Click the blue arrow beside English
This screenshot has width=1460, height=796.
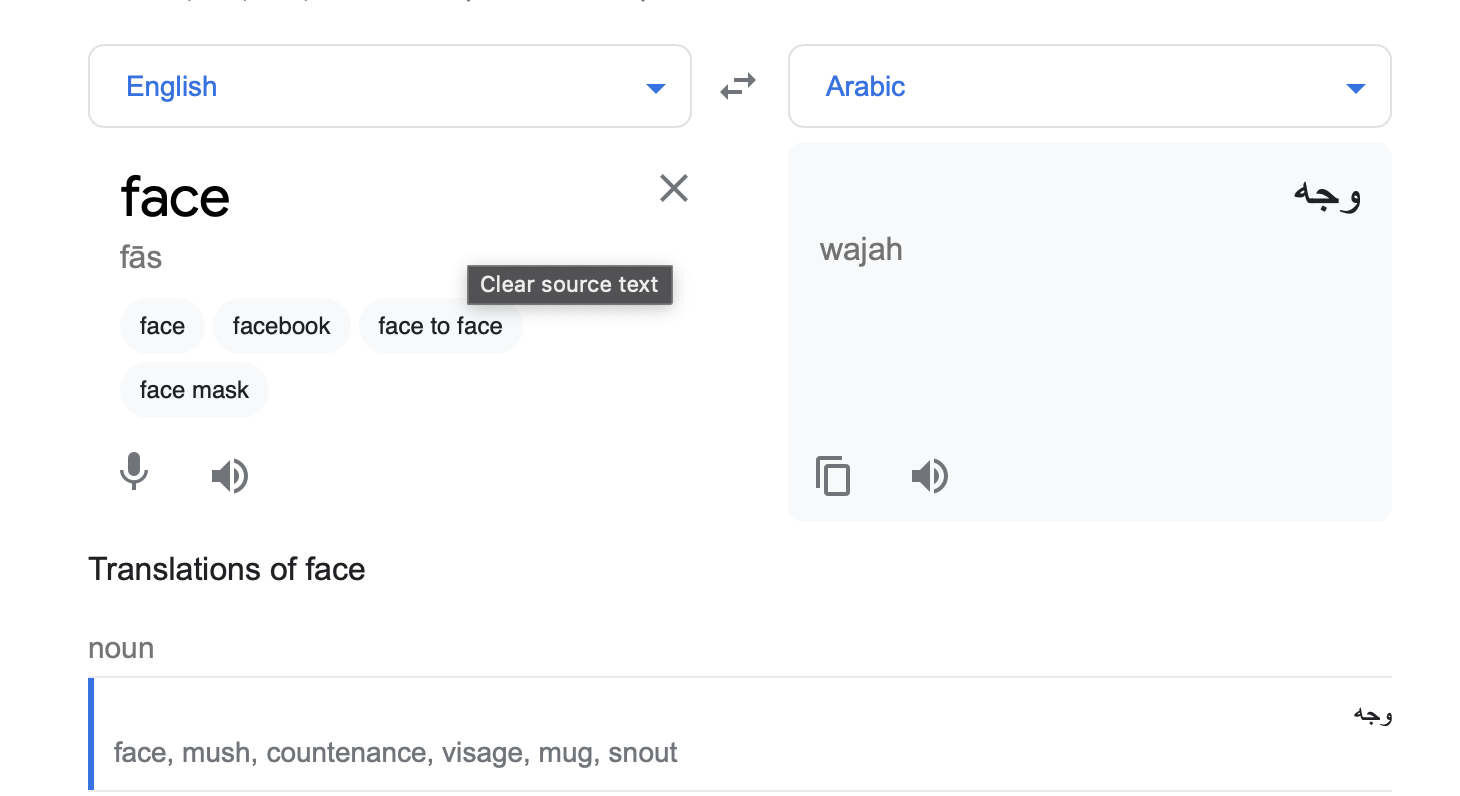tap(656, 89)
